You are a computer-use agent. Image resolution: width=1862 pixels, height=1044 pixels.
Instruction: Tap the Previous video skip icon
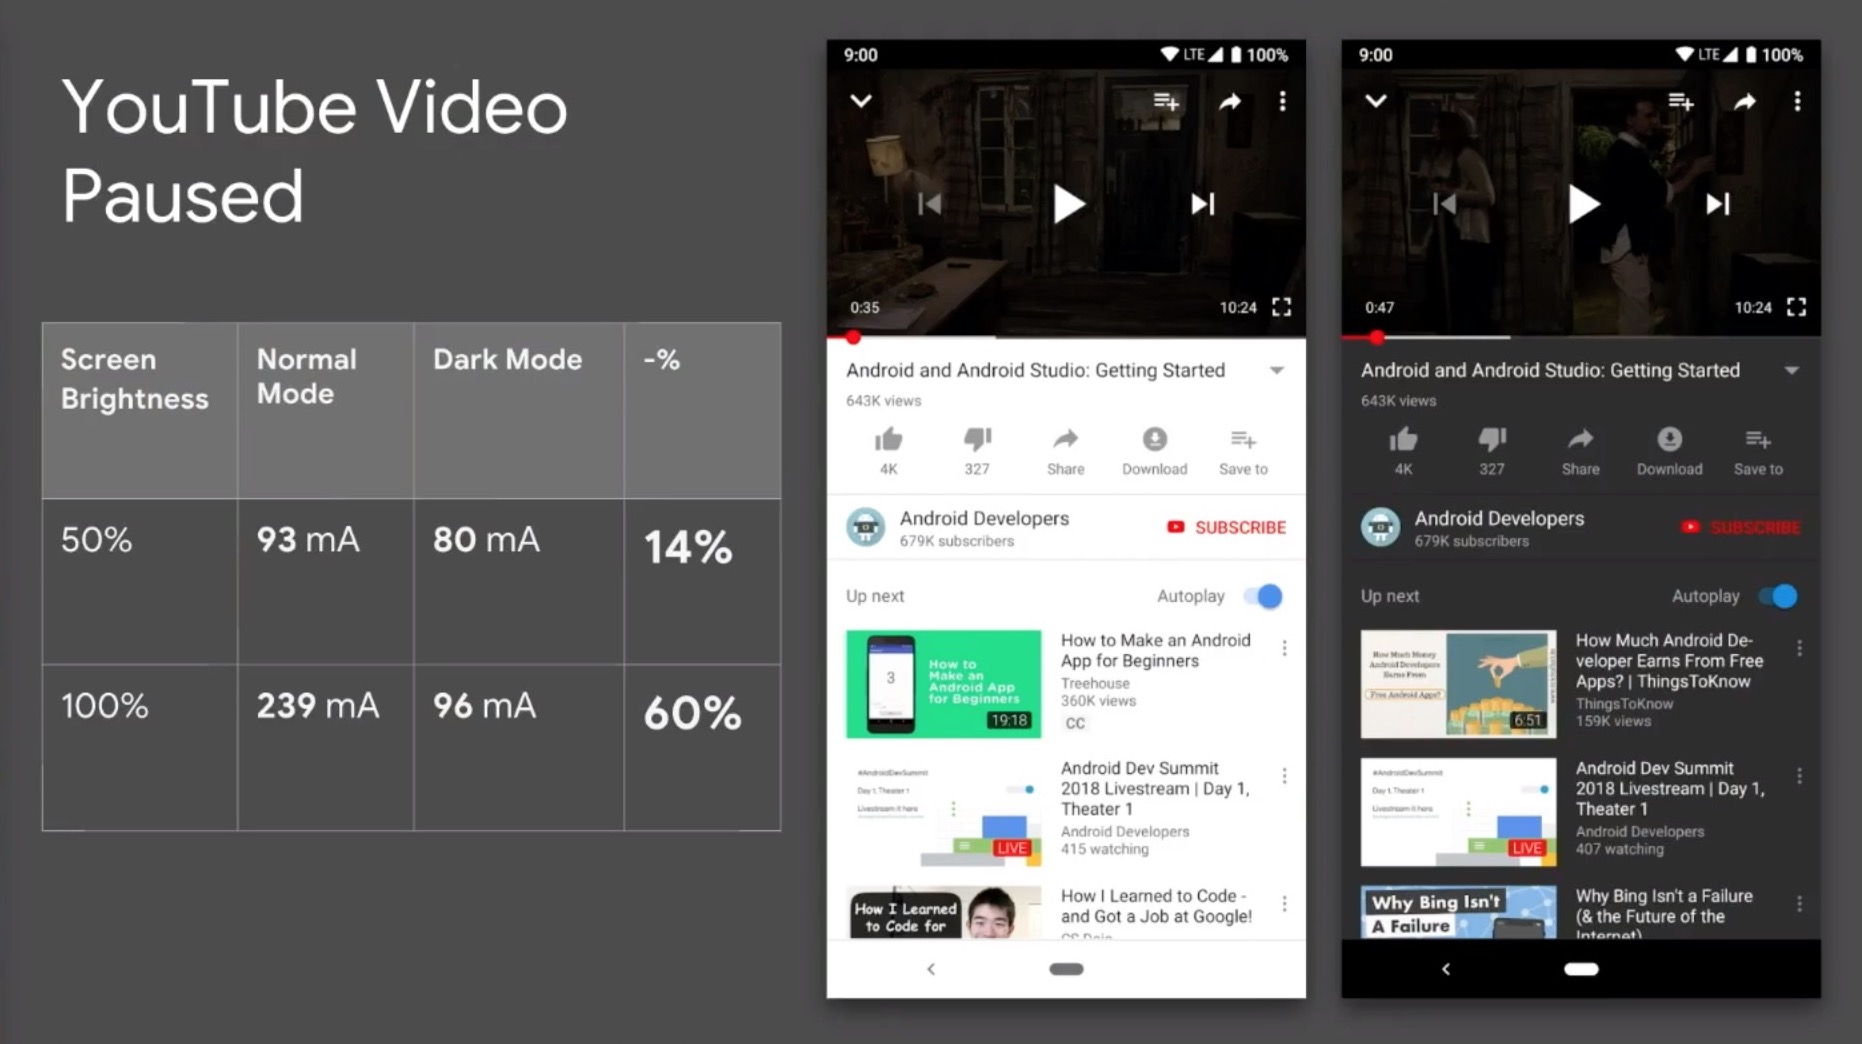(930, 204)
